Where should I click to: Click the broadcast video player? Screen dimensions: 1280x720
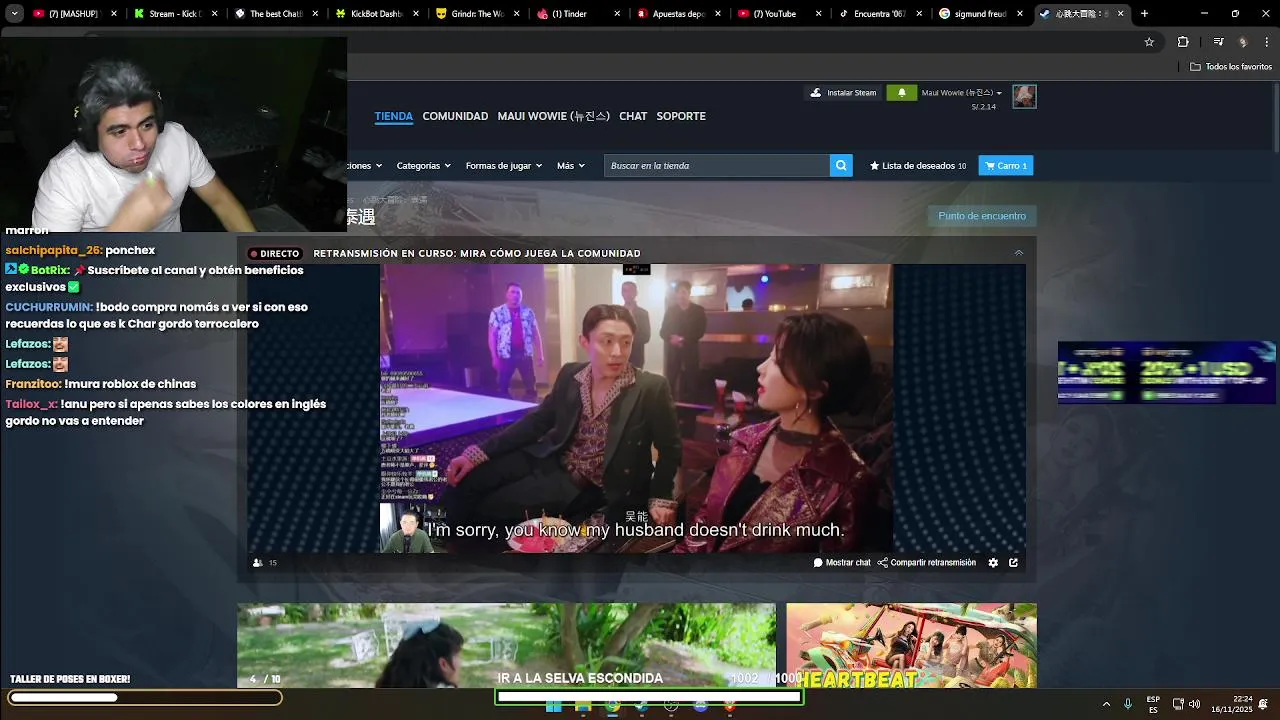coord(636,408)
